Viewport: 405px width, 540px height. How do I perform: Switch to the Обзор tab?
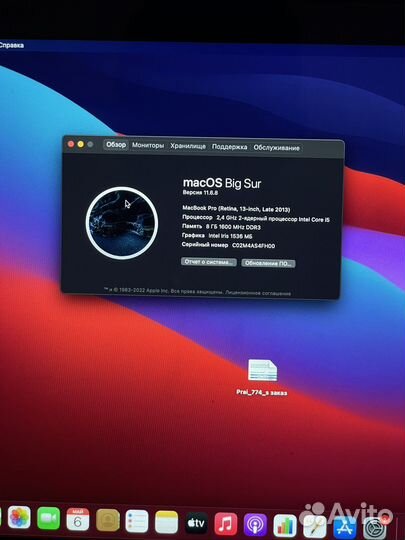pyautogui.click(x=116, y=145)
